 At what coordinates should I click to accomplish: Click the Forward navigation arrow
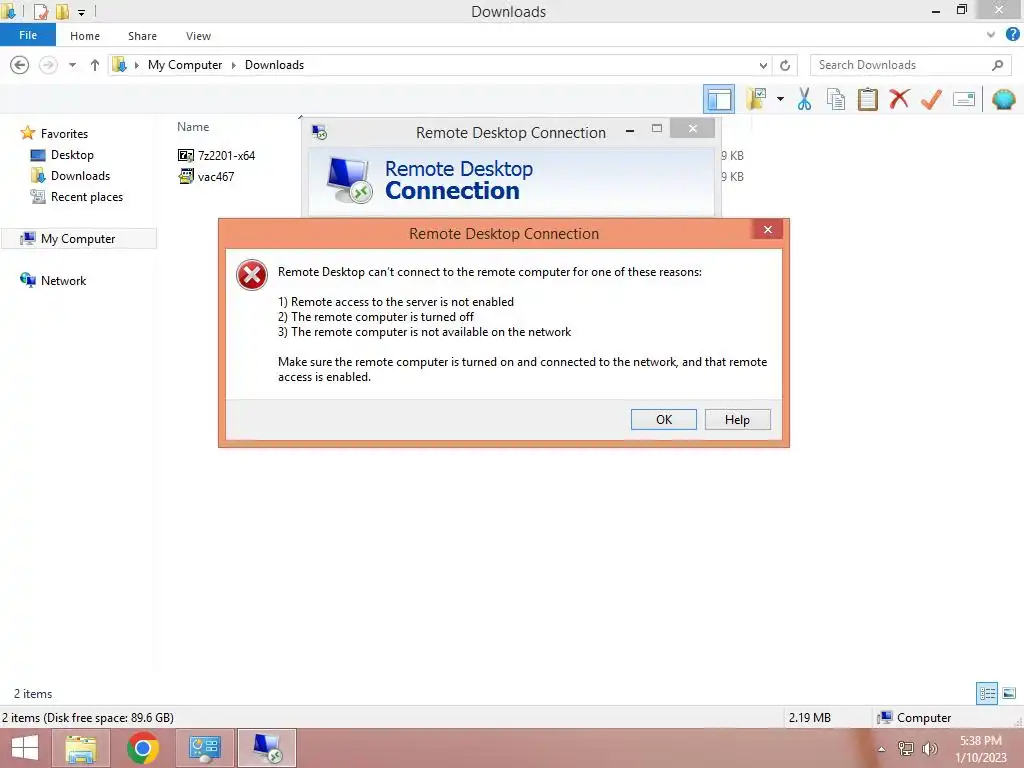tap(48, 65)
